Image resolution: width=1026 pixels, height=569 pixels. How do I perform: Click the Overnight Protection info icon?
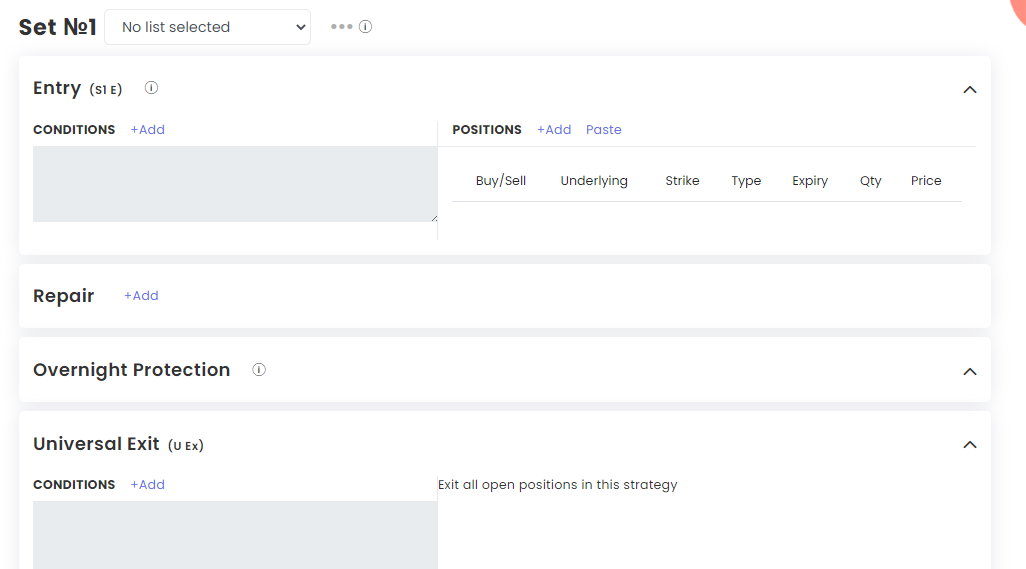pyautogui.click(x=259, y=370)
